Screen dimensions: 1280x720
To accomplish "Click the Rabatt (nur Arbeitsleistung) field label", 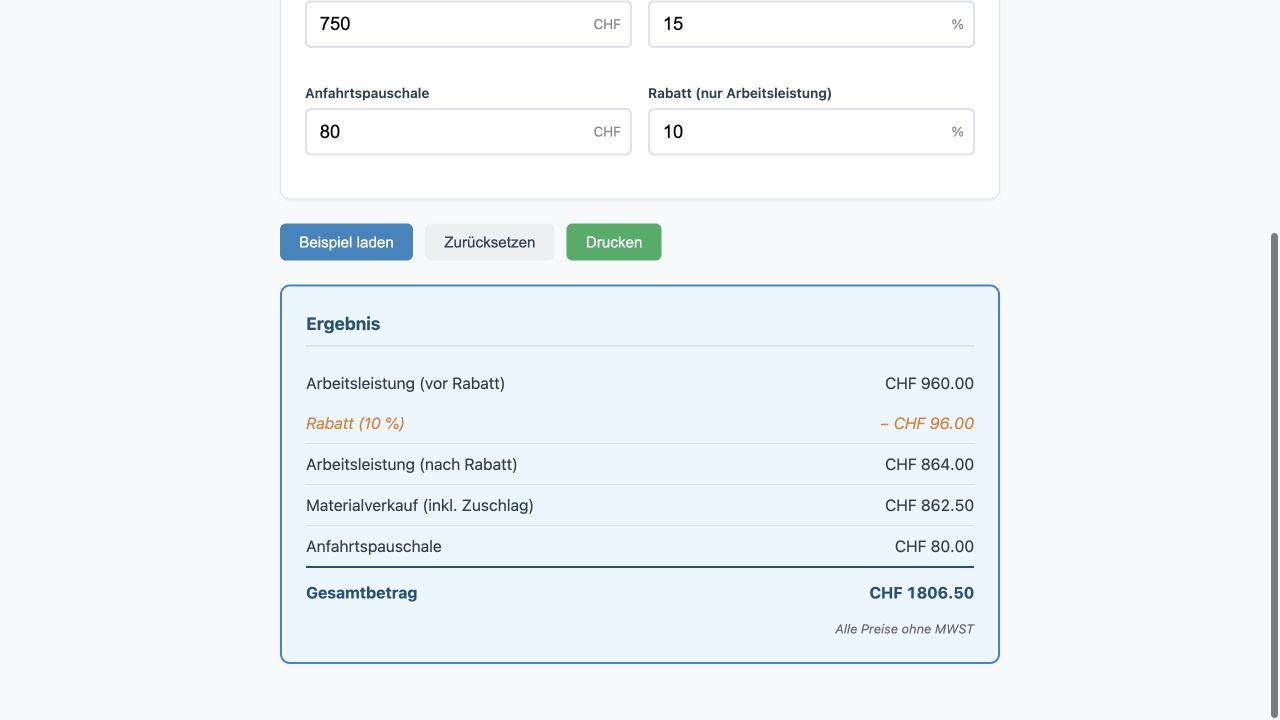I will (740, 93).
